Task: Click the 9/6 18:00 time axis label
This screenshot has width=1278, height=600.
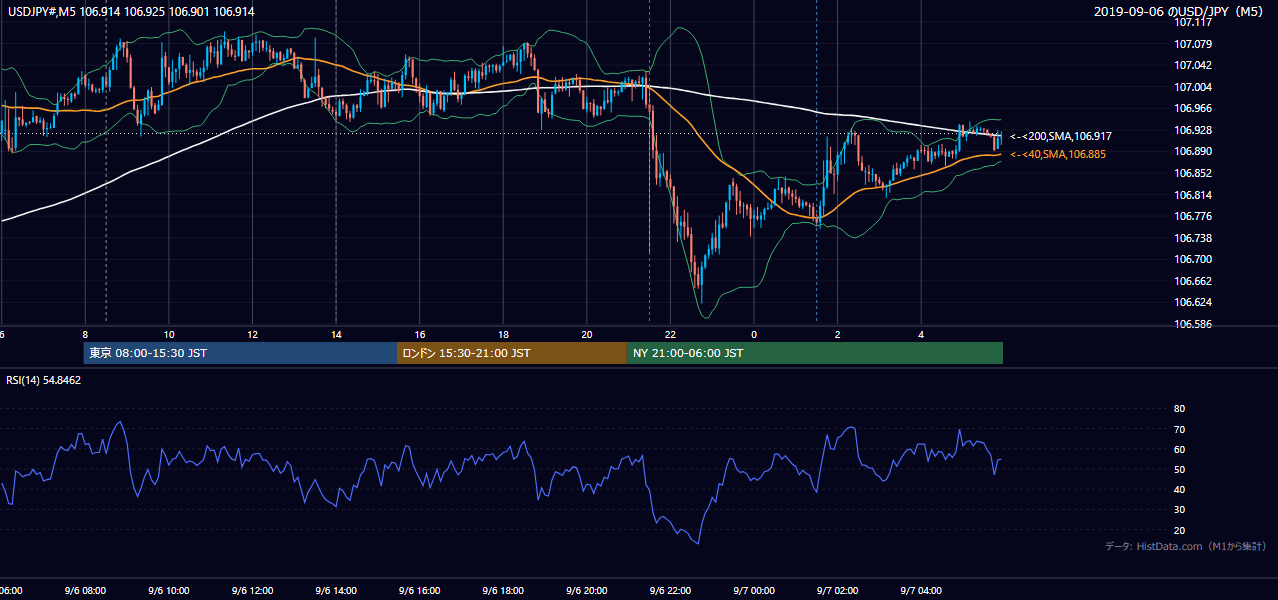Action: [502, 591]
